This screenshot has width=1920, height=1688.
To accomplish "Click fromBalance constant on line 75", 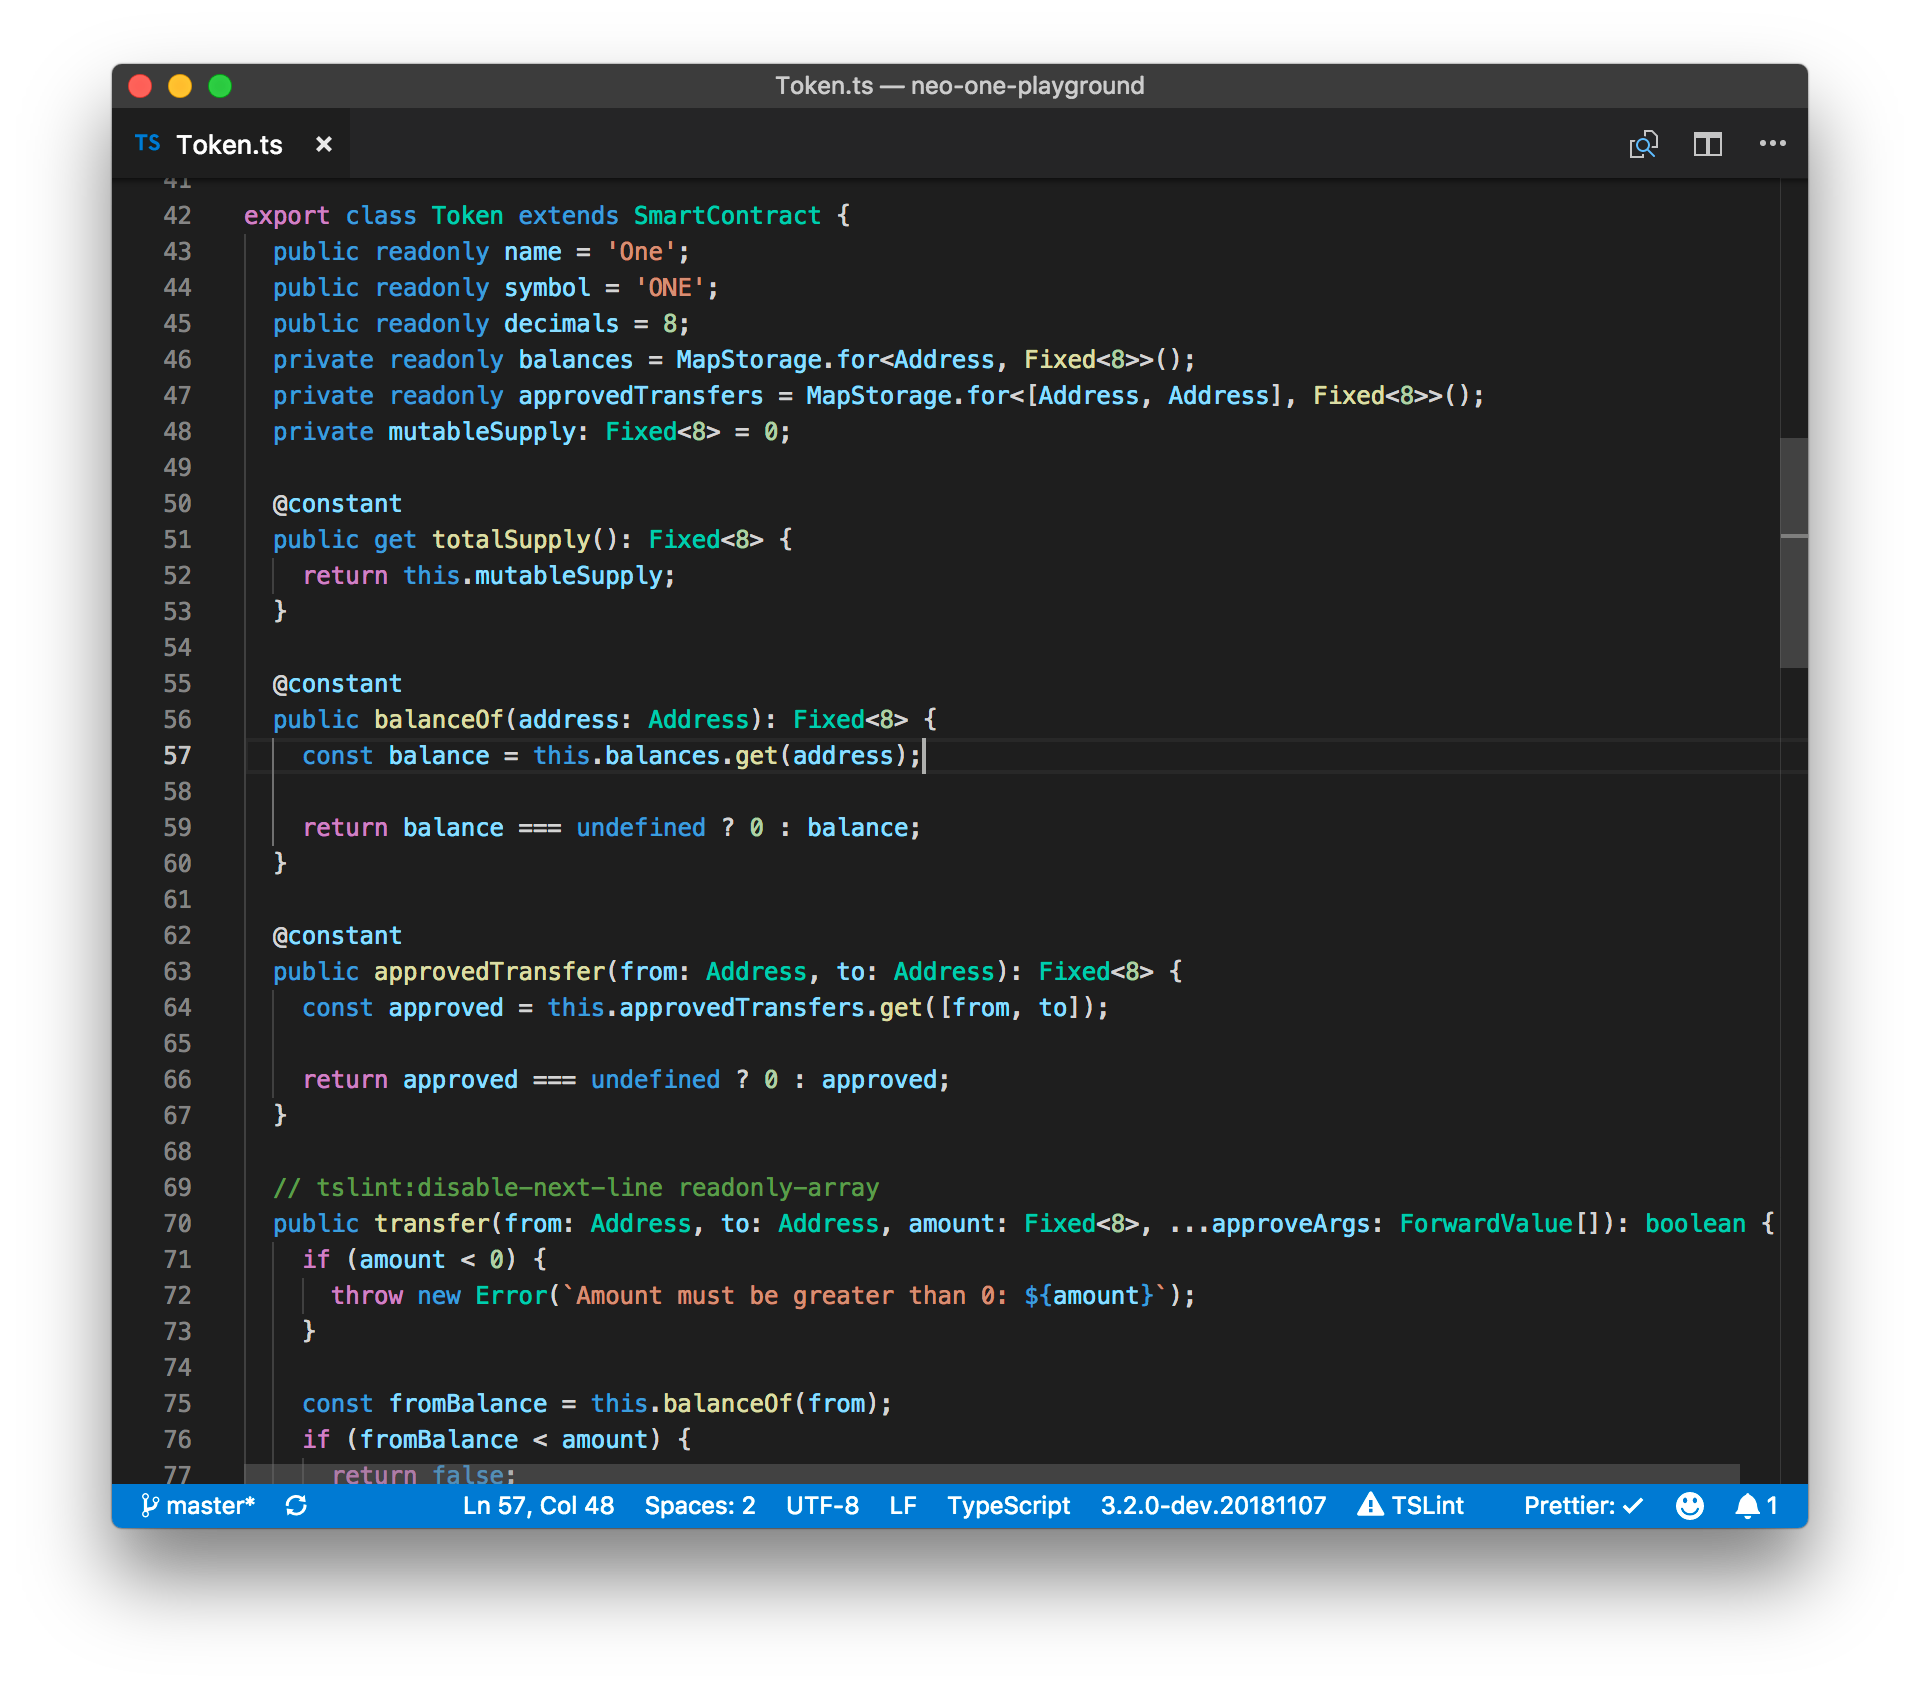I will point(468,1404).
